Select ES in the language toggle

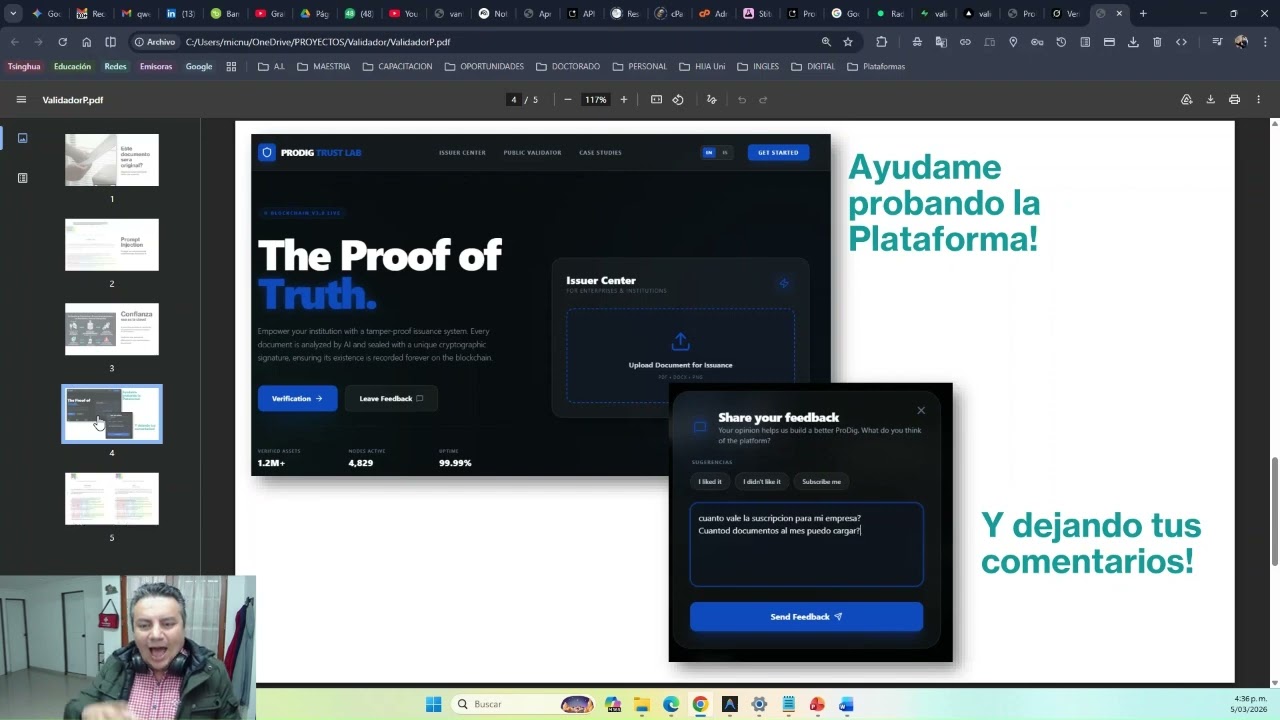(x=725, y=153)
